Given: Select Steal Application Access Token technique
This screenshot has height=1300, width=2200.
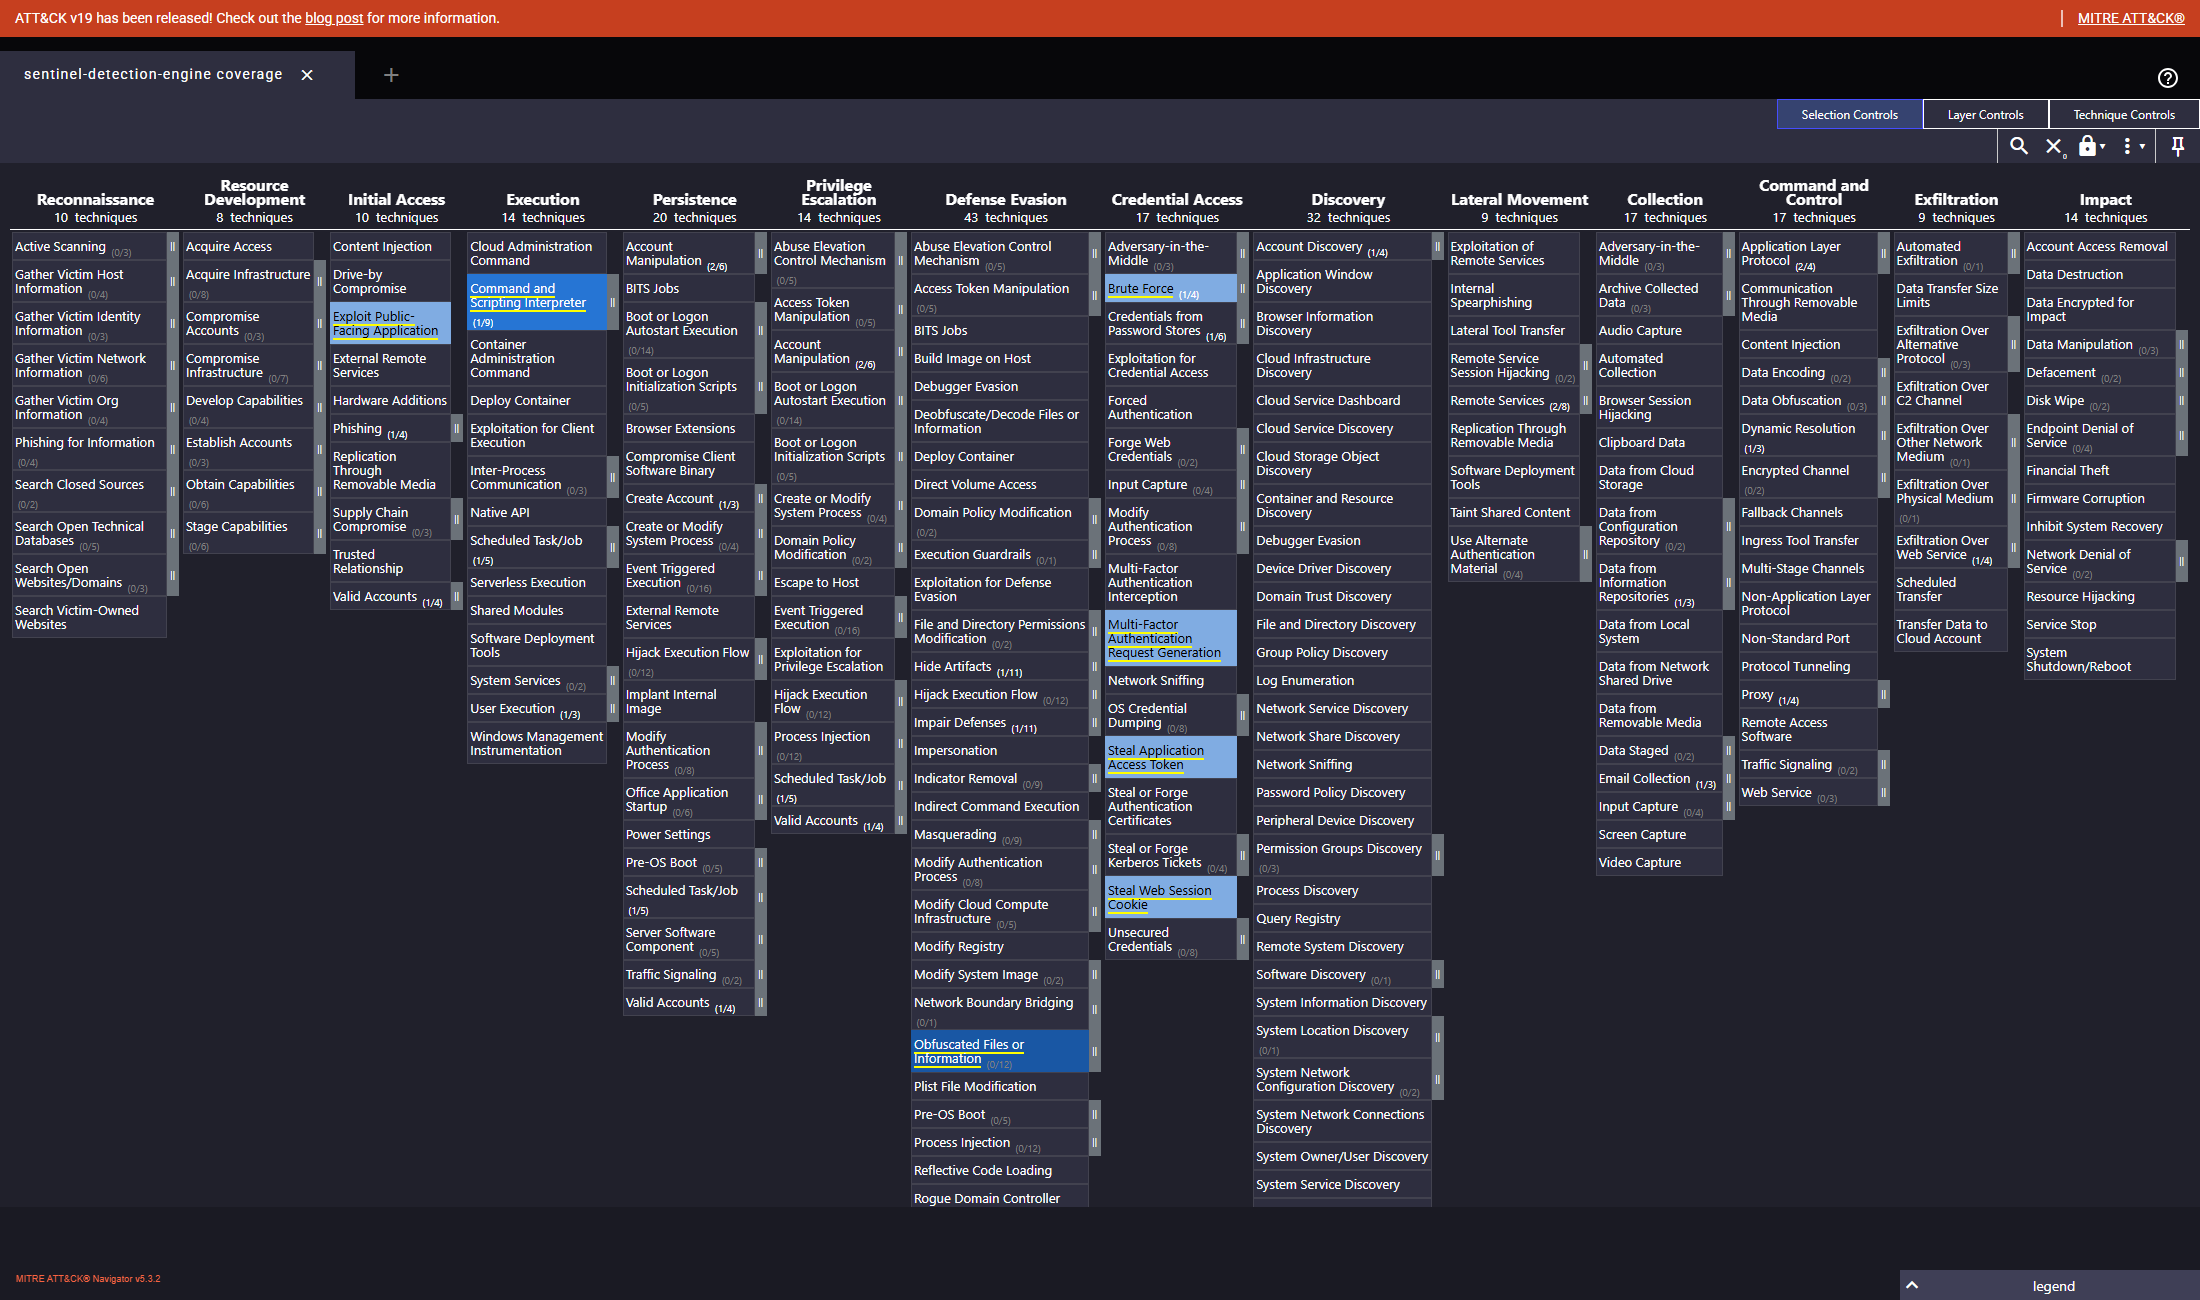Looking at the screenshot, I should (1171, 757).
